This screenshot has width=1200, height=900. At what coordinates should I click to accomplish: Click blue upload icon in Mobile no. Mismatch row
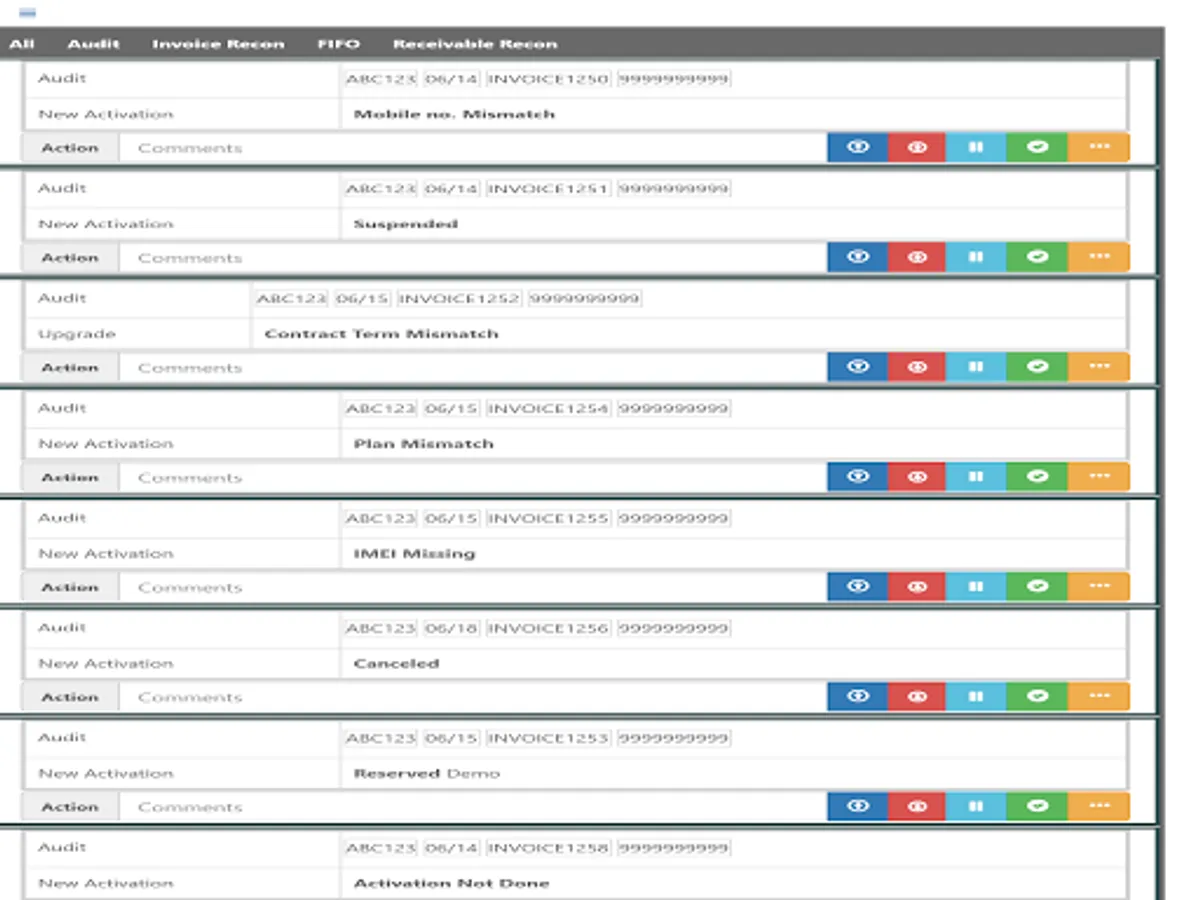(857, 147)
